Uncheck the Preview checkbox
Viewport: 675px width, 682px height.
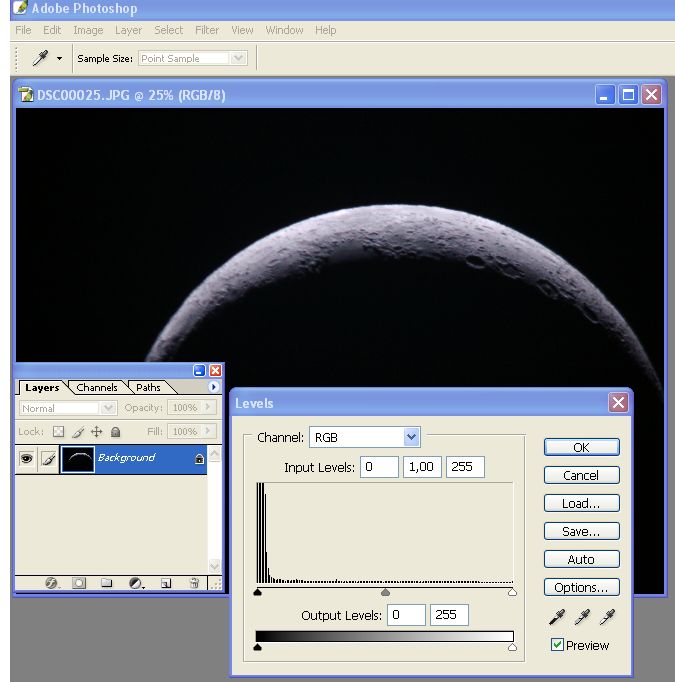(x=557, y=645)
